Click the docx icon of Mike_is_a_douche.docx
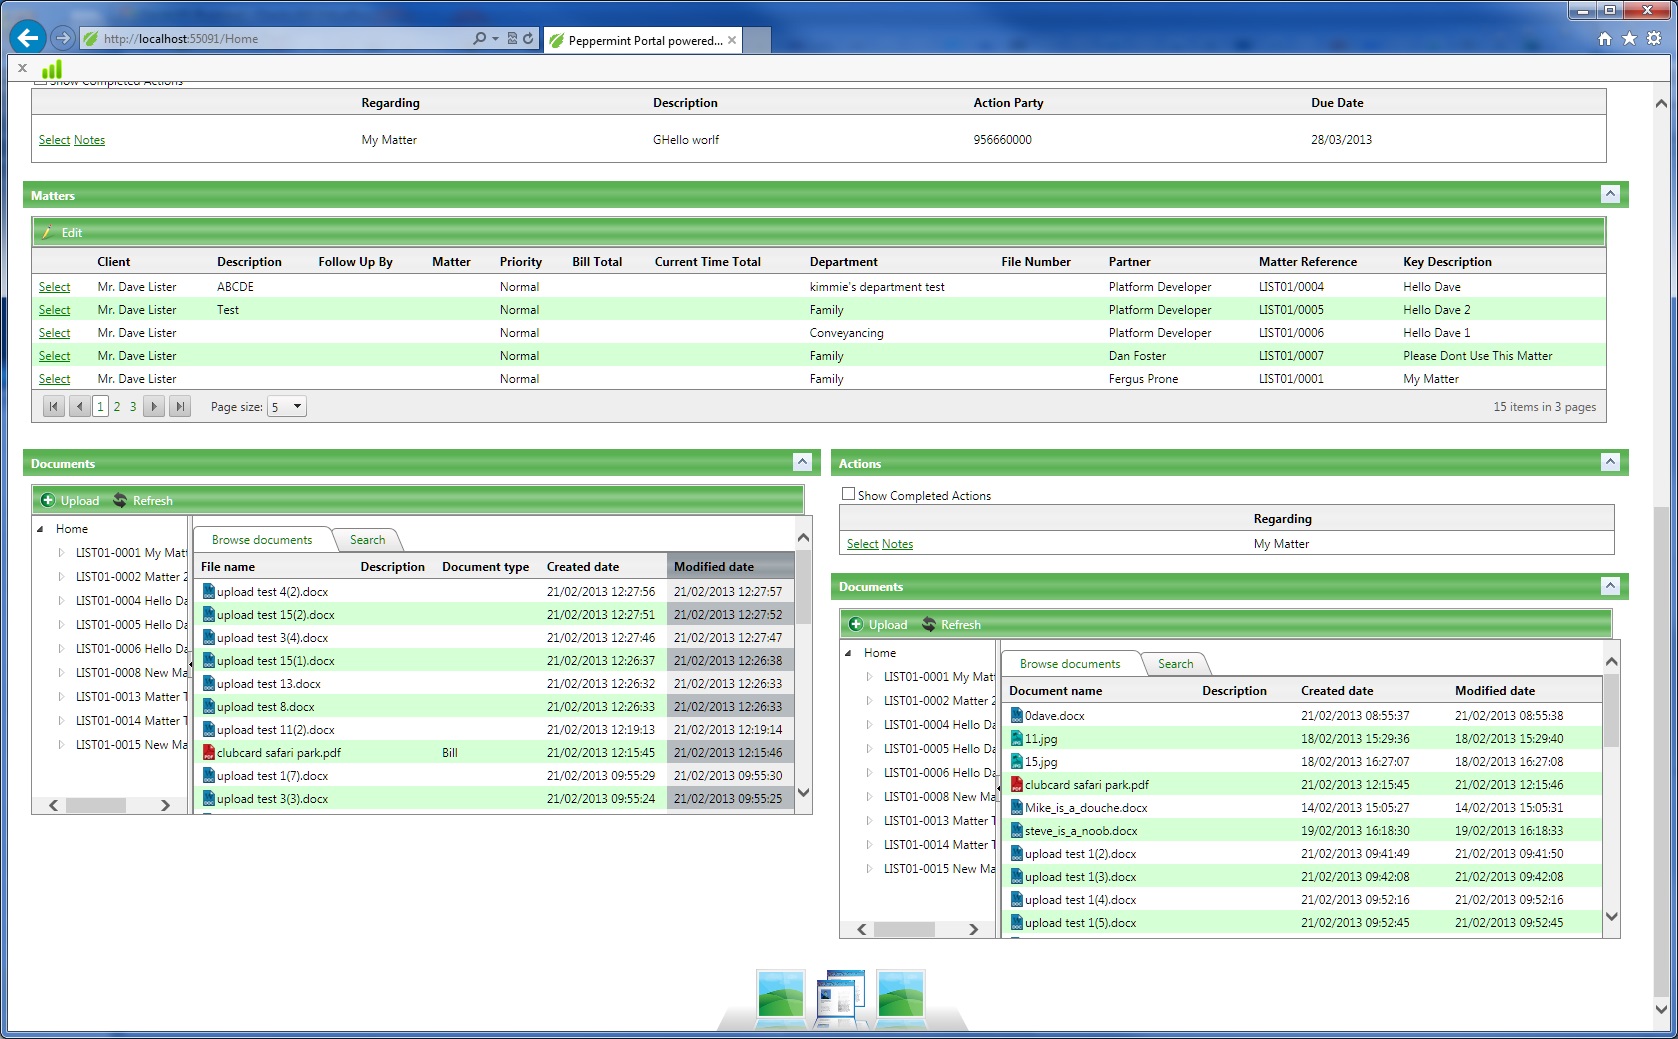This screenshot has width=1678, height=1039. [x=1017, y=807]
